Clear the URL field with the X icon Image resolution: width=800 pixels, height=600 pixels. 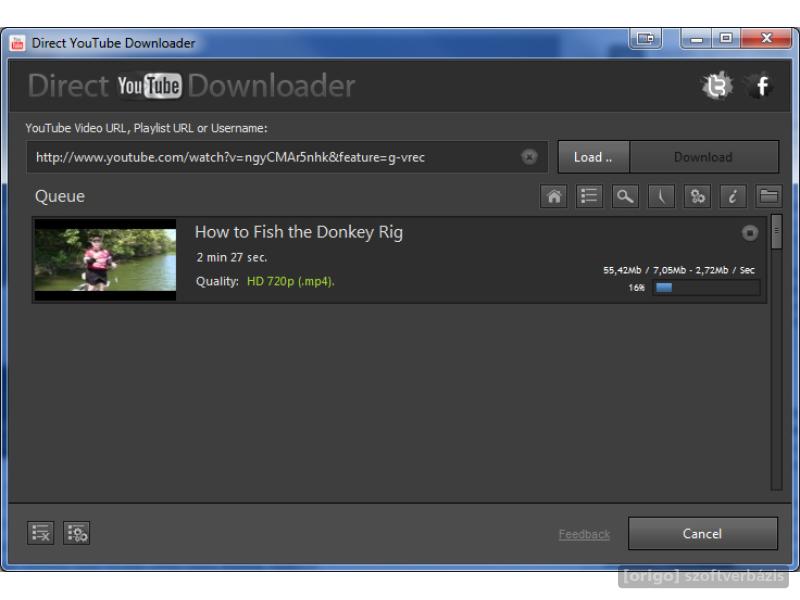click(529, 157)
